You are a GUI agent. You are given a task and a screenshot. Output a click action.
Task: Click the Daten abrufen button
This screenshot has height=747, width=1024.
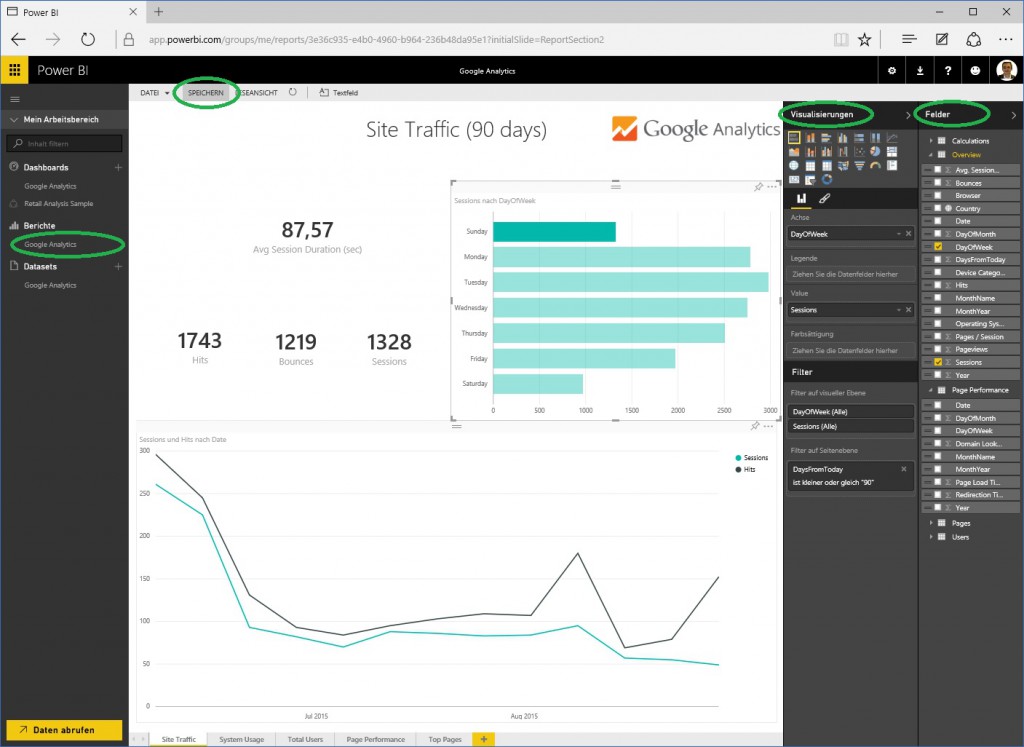coord(64,730)
